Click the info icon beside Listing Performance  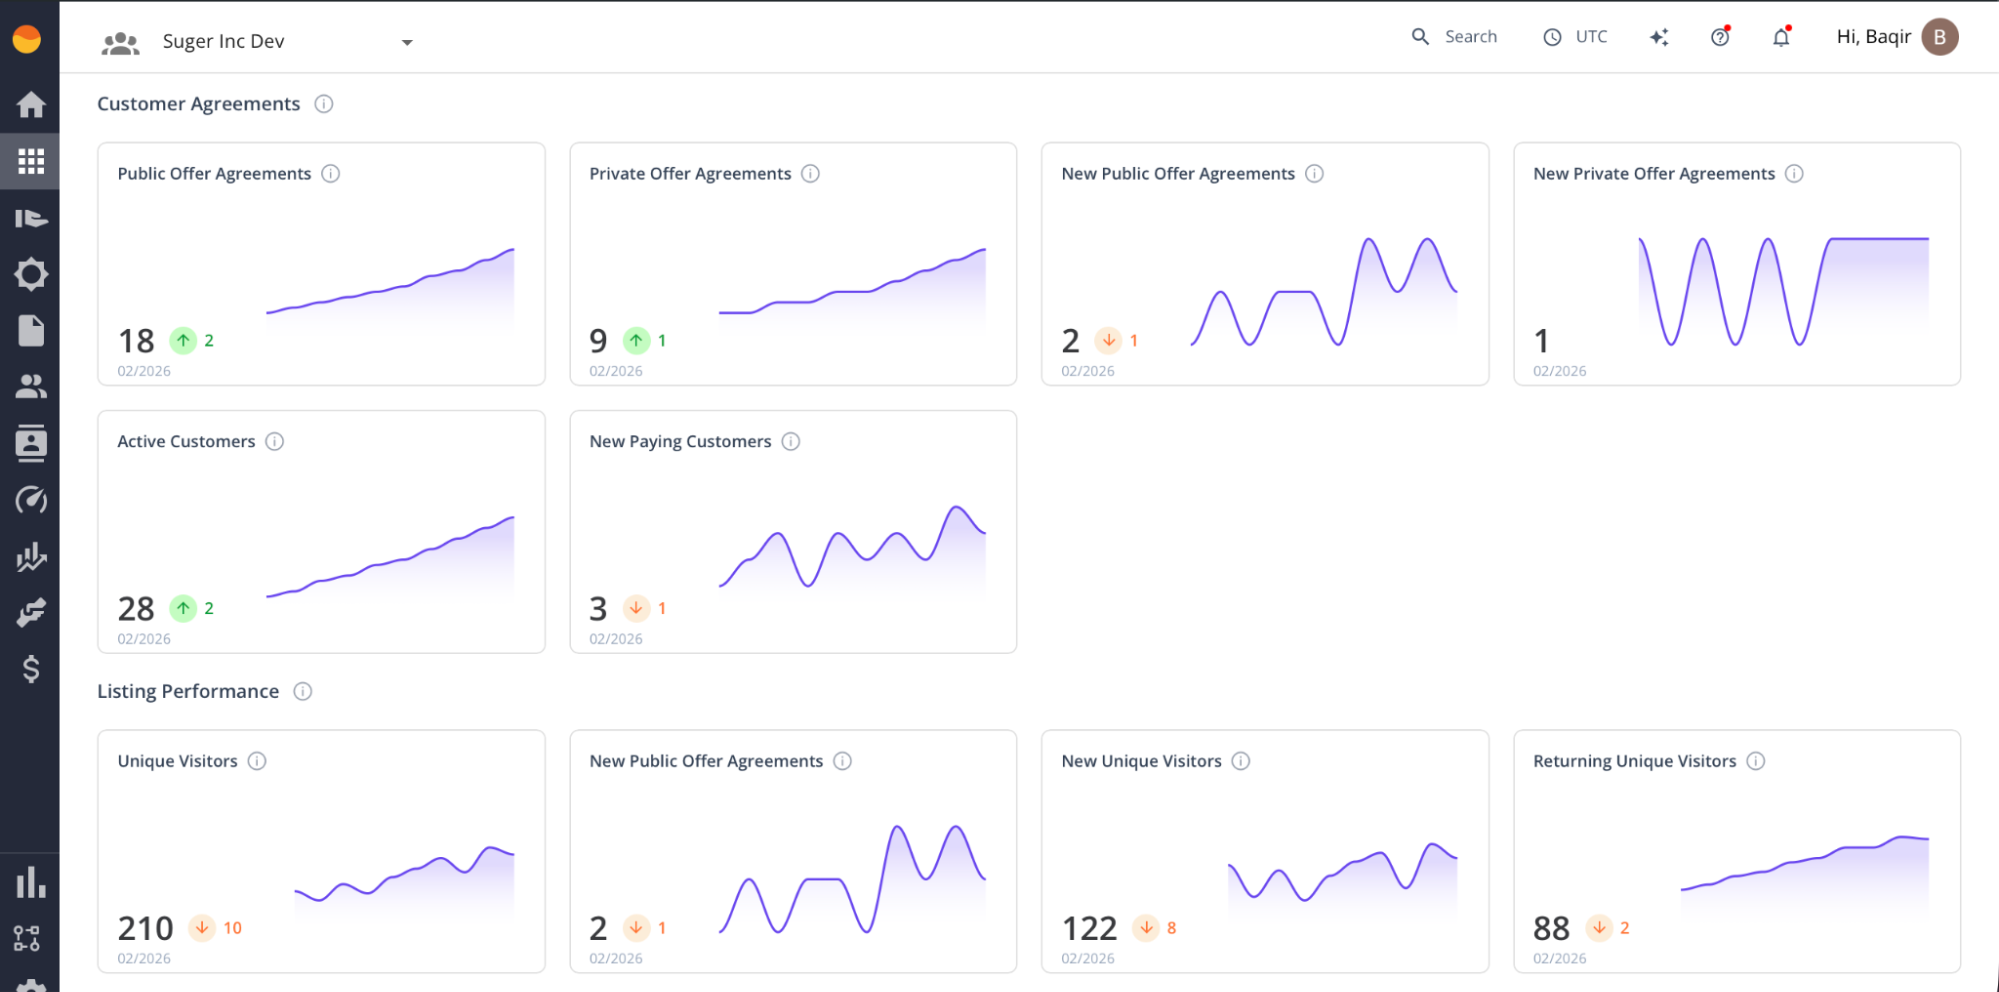click(x=303, y=691)
